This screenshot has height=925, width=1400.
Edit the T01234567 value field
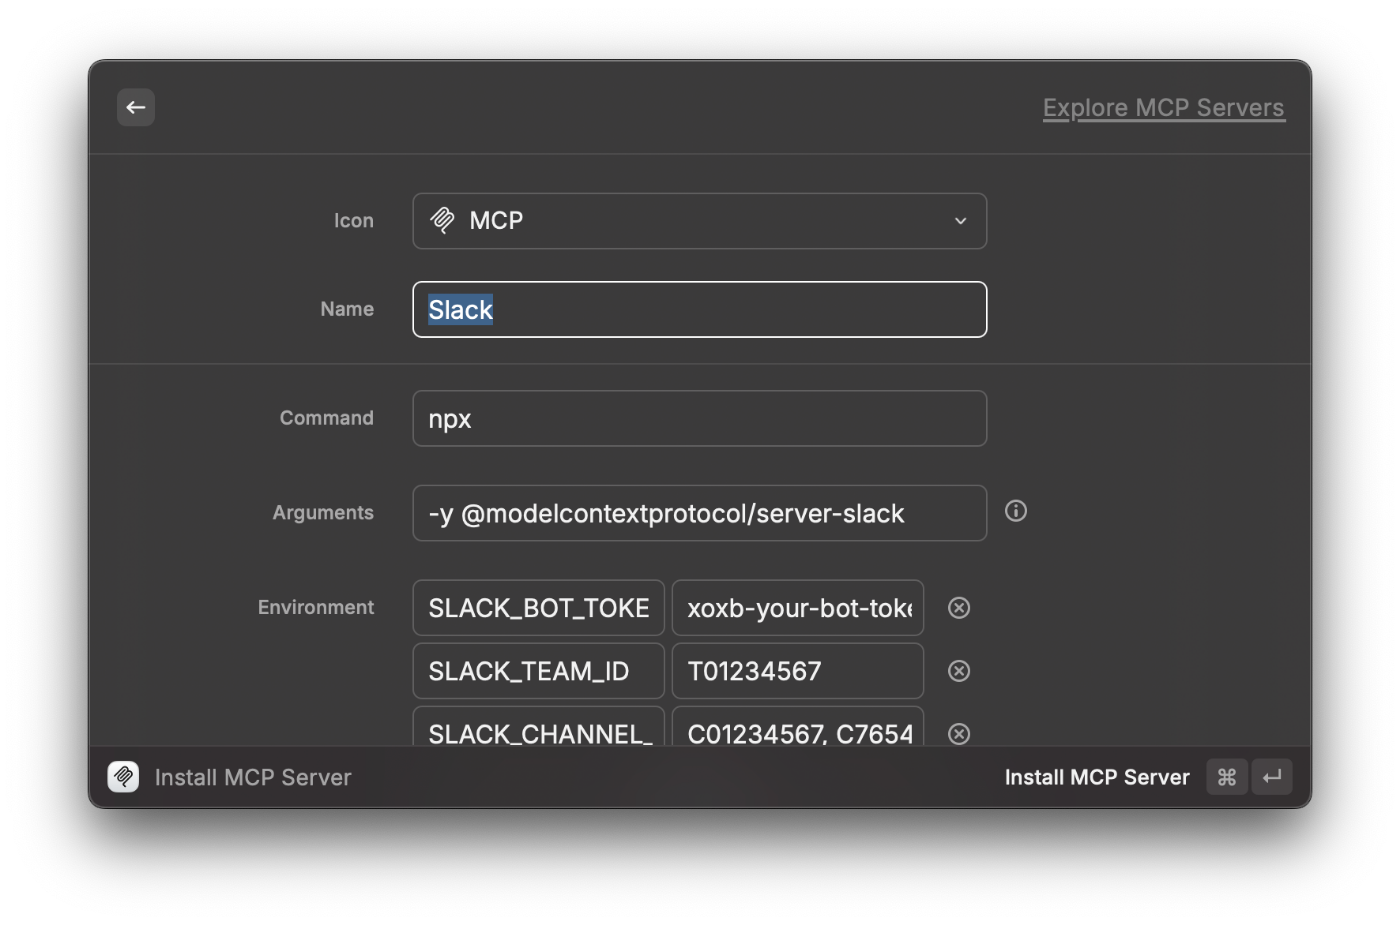(x=797, y=671)
